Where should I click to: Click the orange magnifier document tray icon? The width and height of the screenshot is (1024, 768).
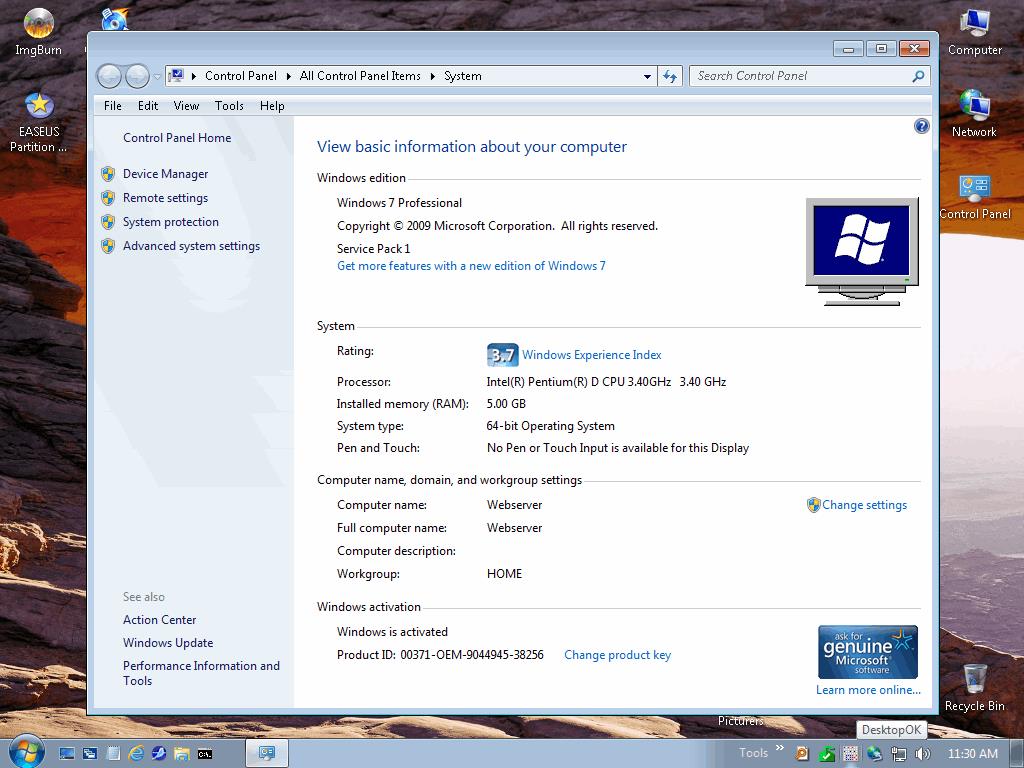pyautogui.click(x=802, y=754)
